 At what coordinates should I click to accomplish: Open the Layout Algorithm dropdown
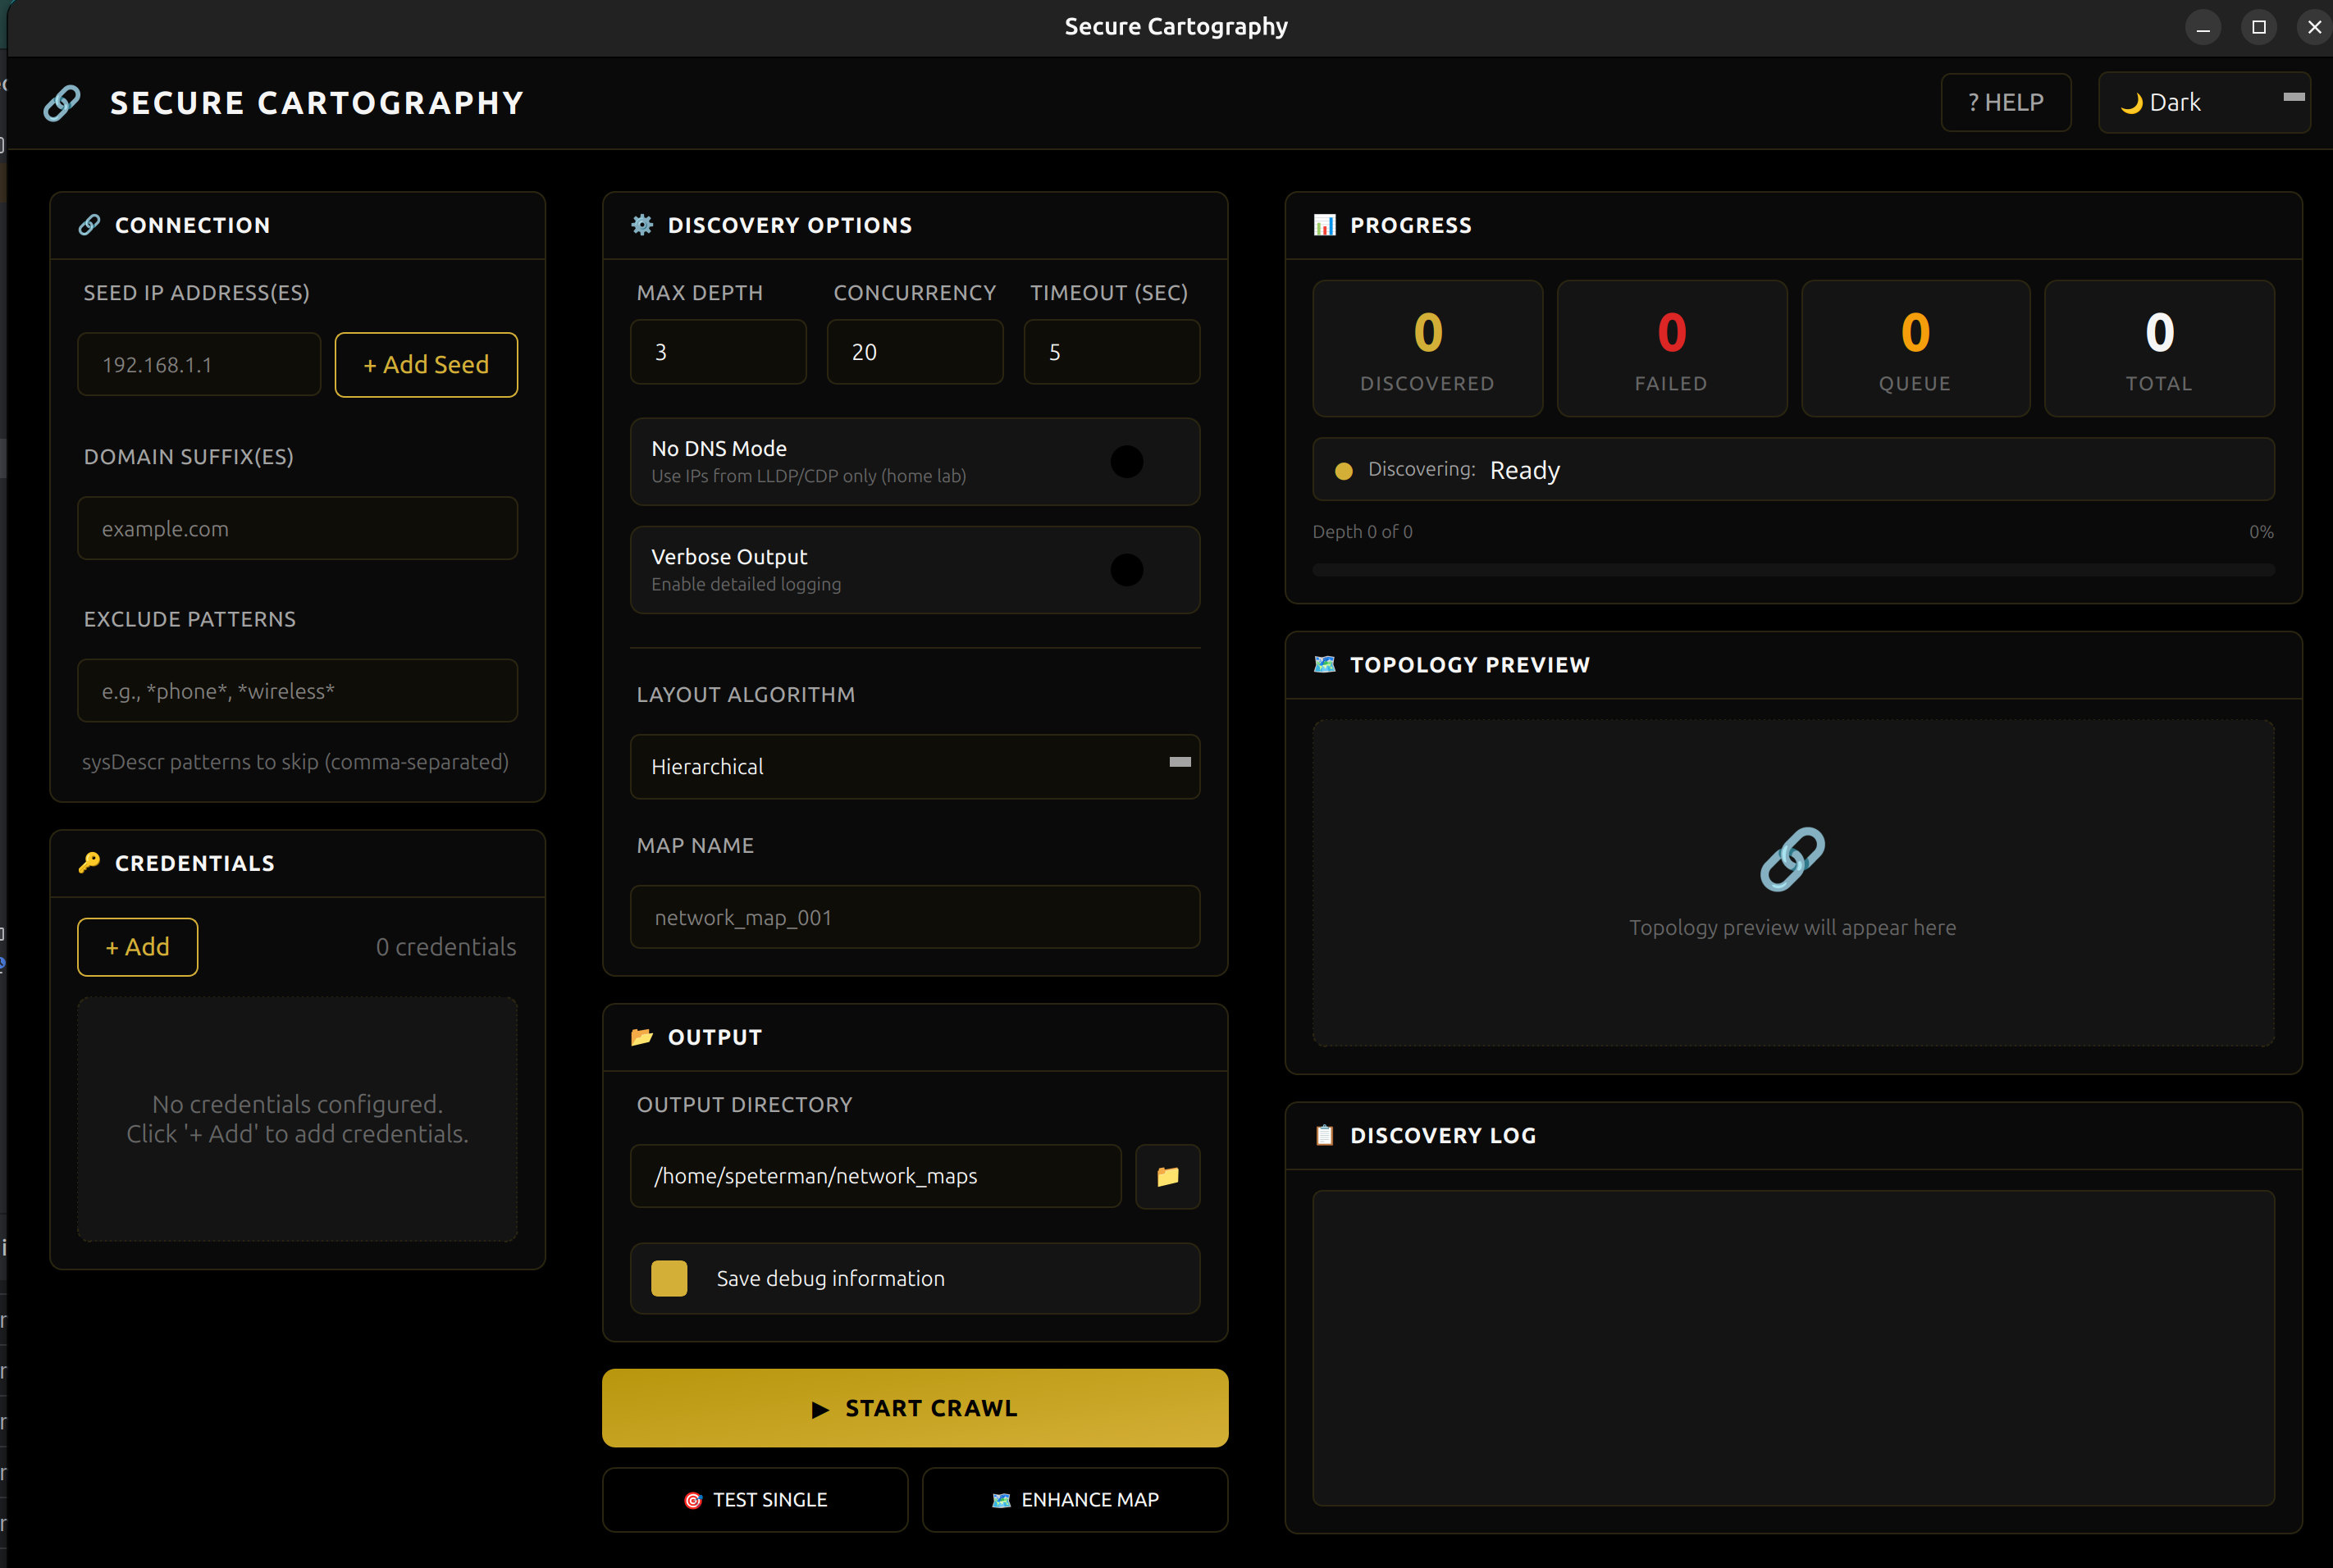pyautogui.click(x=913, y=766)
